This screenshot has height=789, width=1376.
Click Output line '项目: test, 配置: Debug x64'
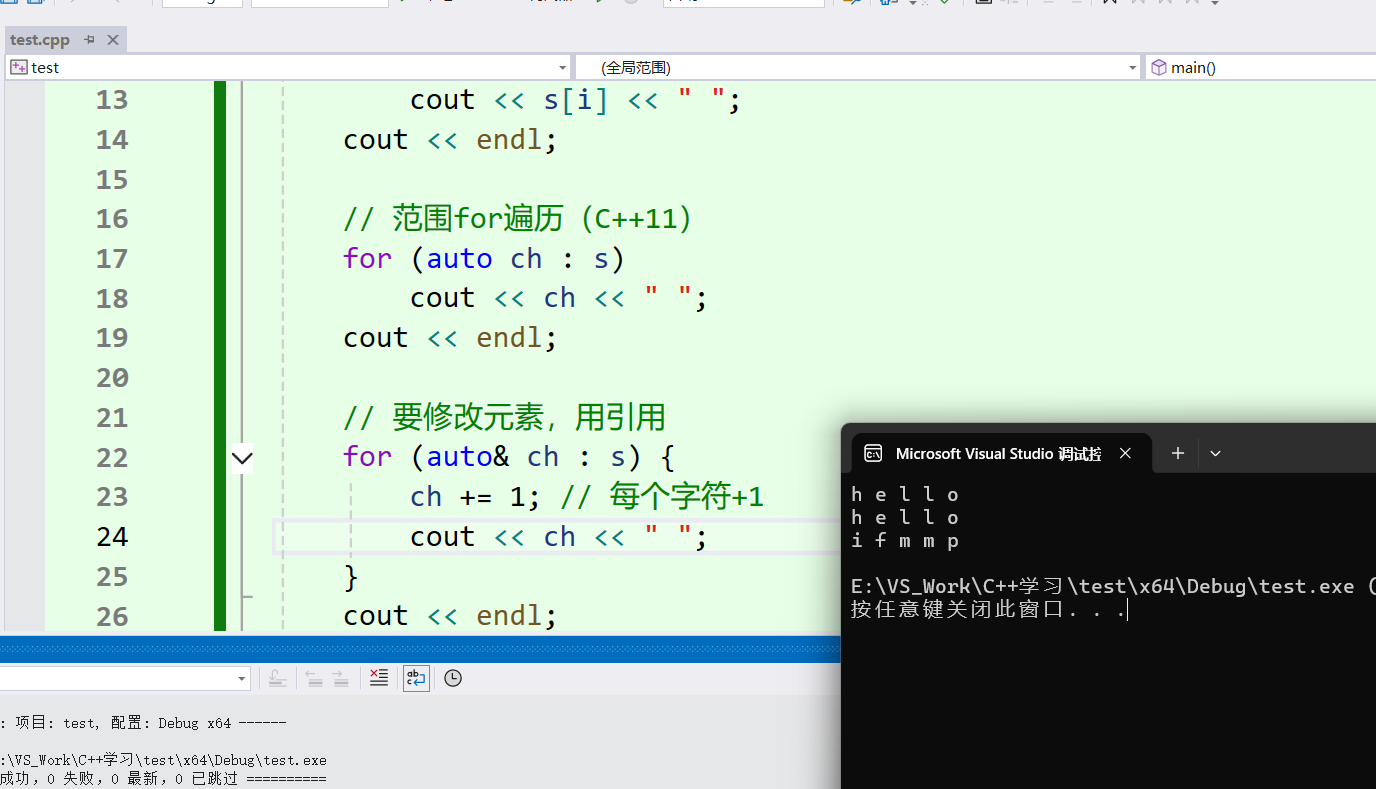[150, 723]
